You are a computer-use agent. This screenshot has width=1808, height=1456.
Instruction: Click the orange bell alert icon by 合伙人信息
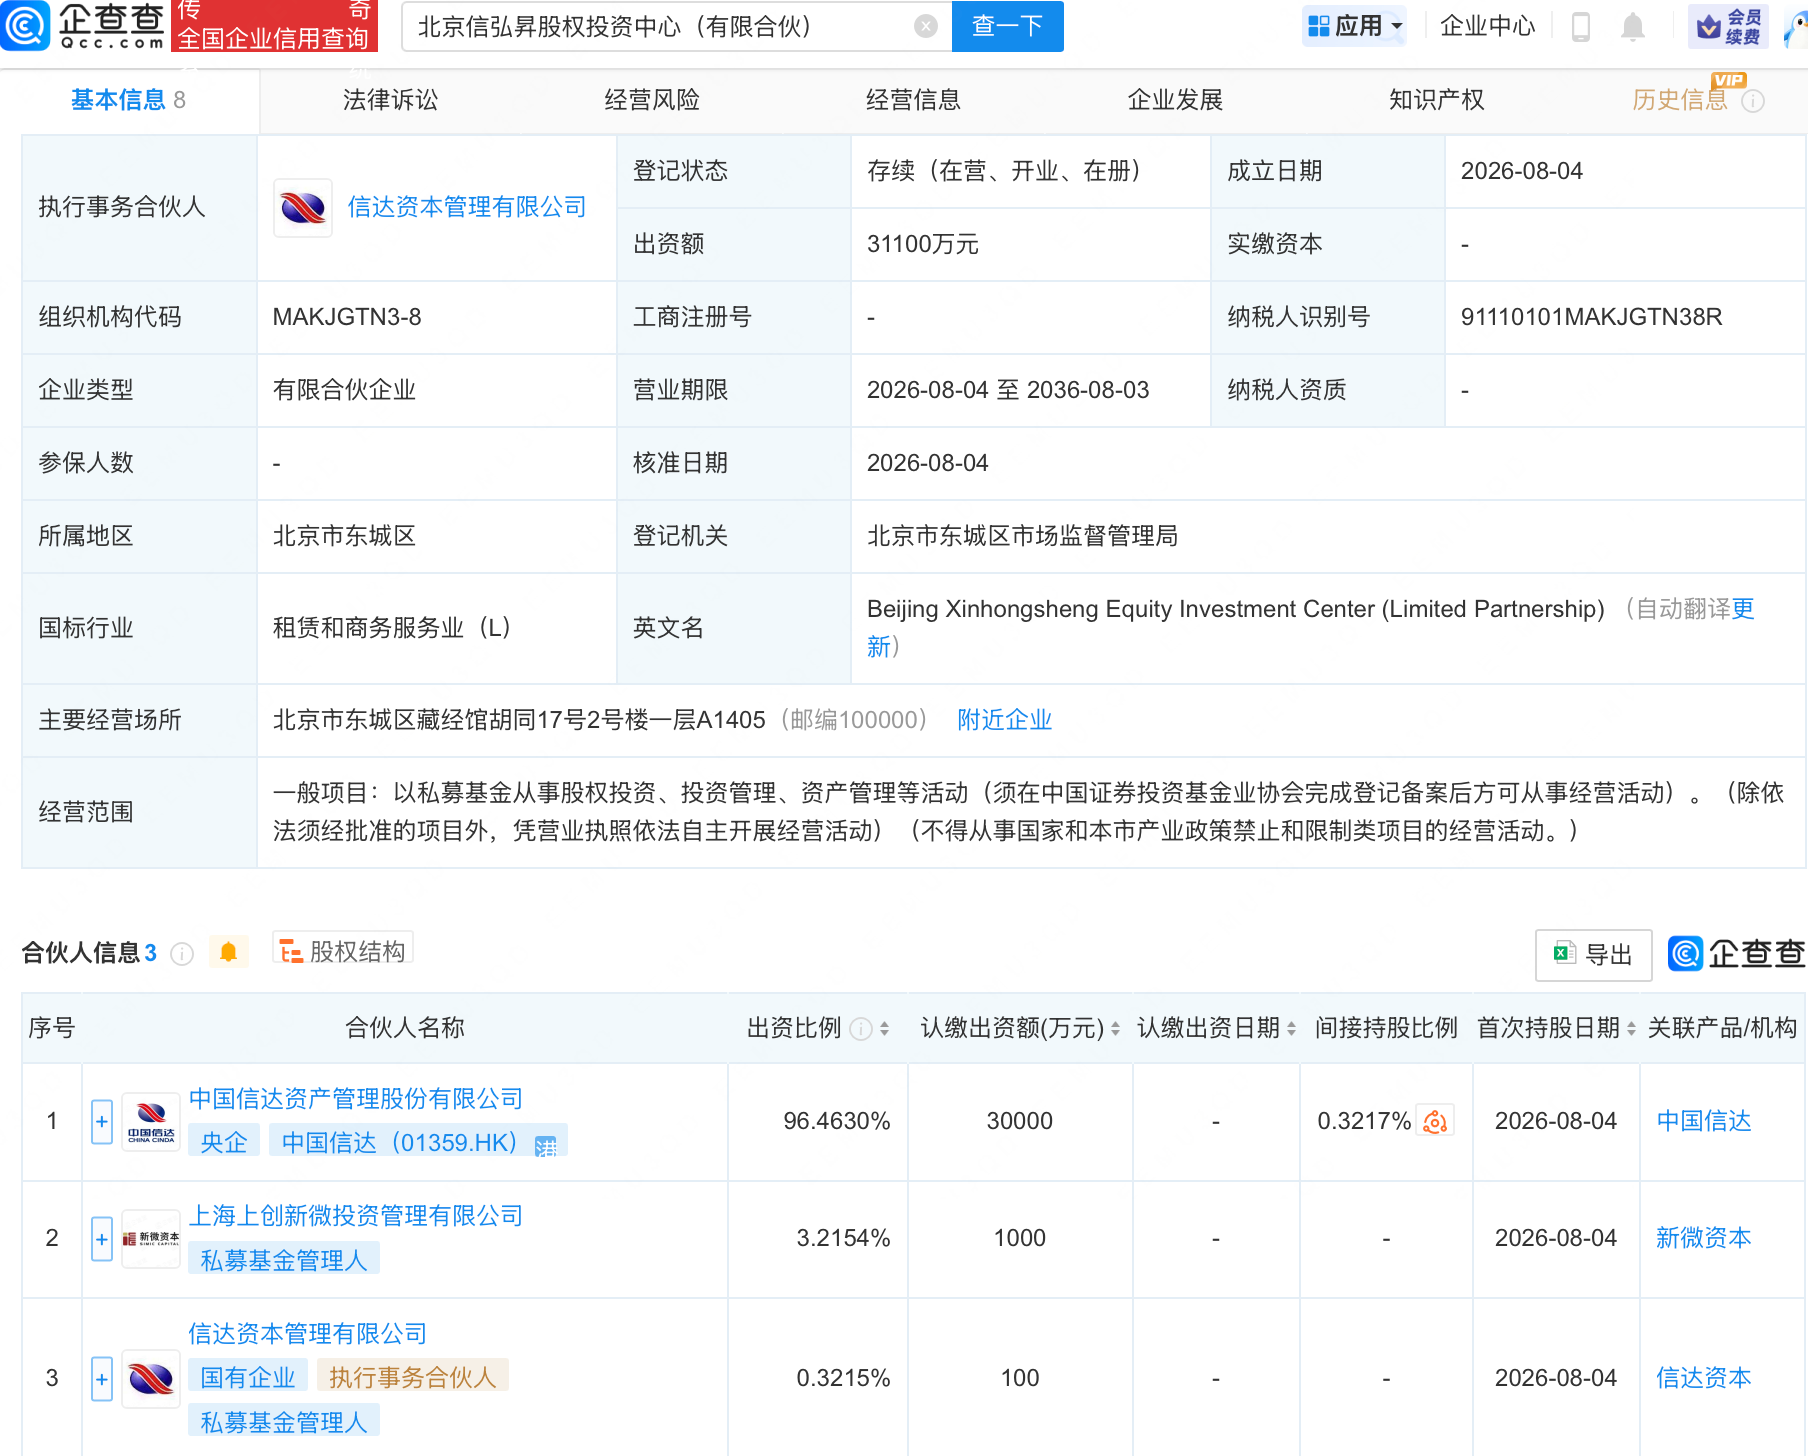pos(228,952)
